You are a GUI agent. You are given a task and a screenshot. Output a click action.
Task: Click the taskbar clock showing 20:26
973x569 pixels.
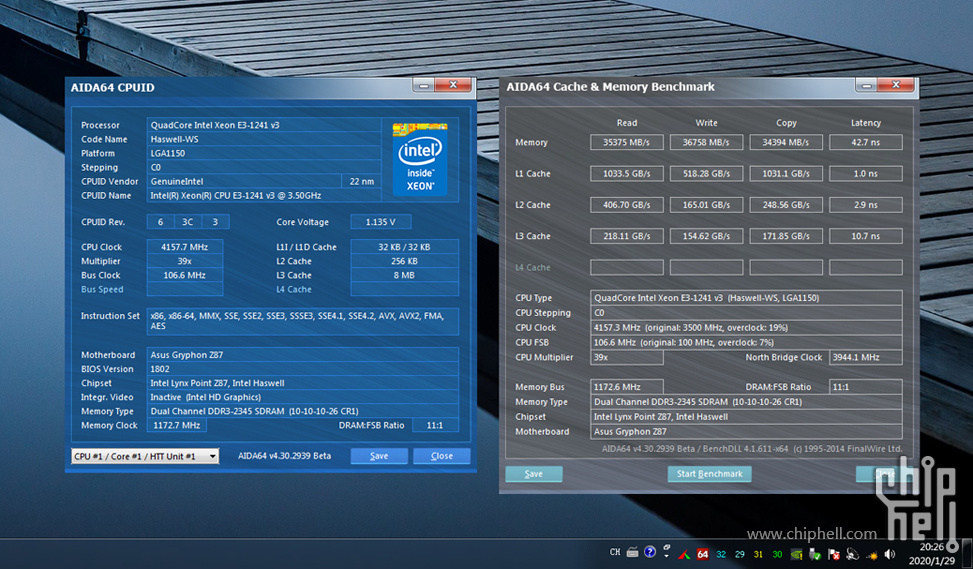tap(932, 553)
